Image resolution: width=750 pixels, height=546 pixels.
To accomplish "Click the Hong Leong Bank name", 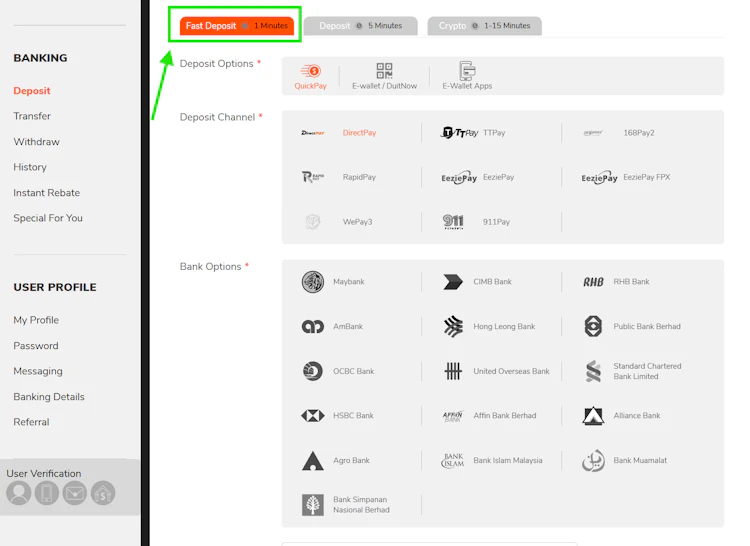I will point(504,327).
